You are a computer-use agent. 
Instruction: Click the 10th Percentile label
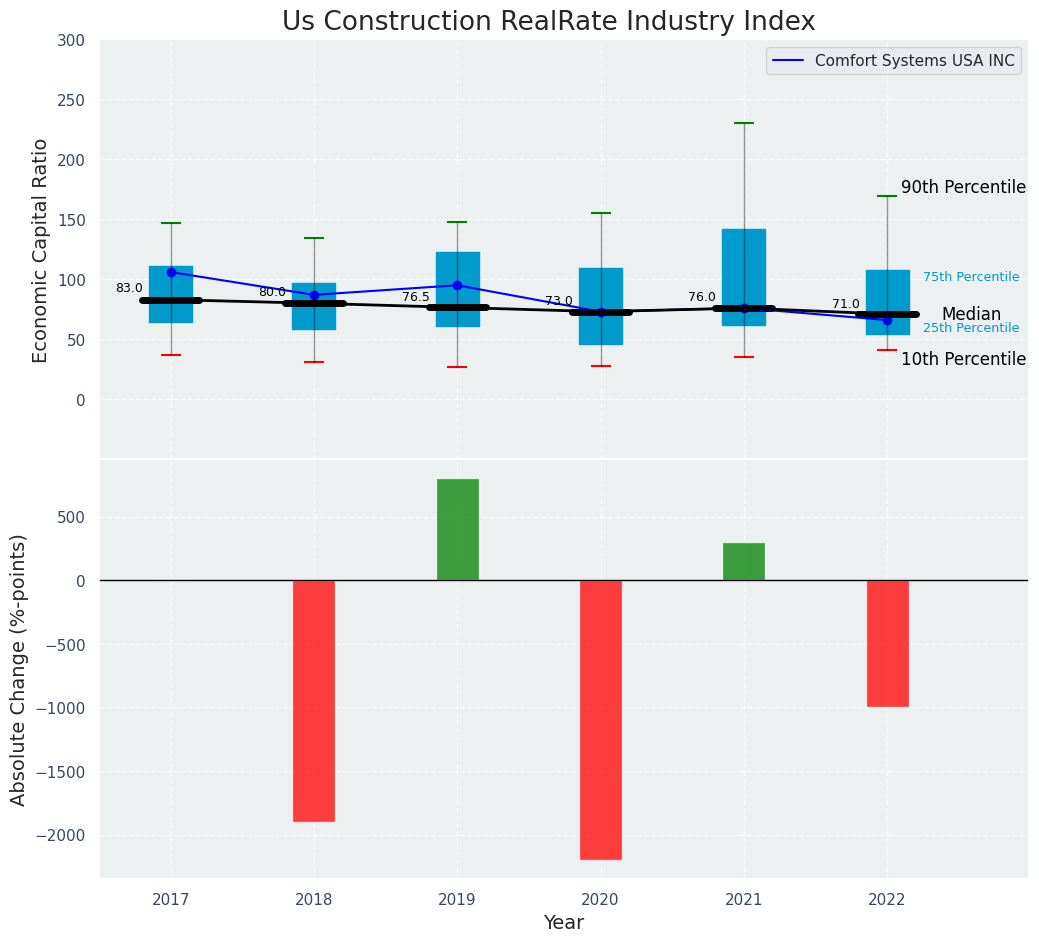coord(963,359)
